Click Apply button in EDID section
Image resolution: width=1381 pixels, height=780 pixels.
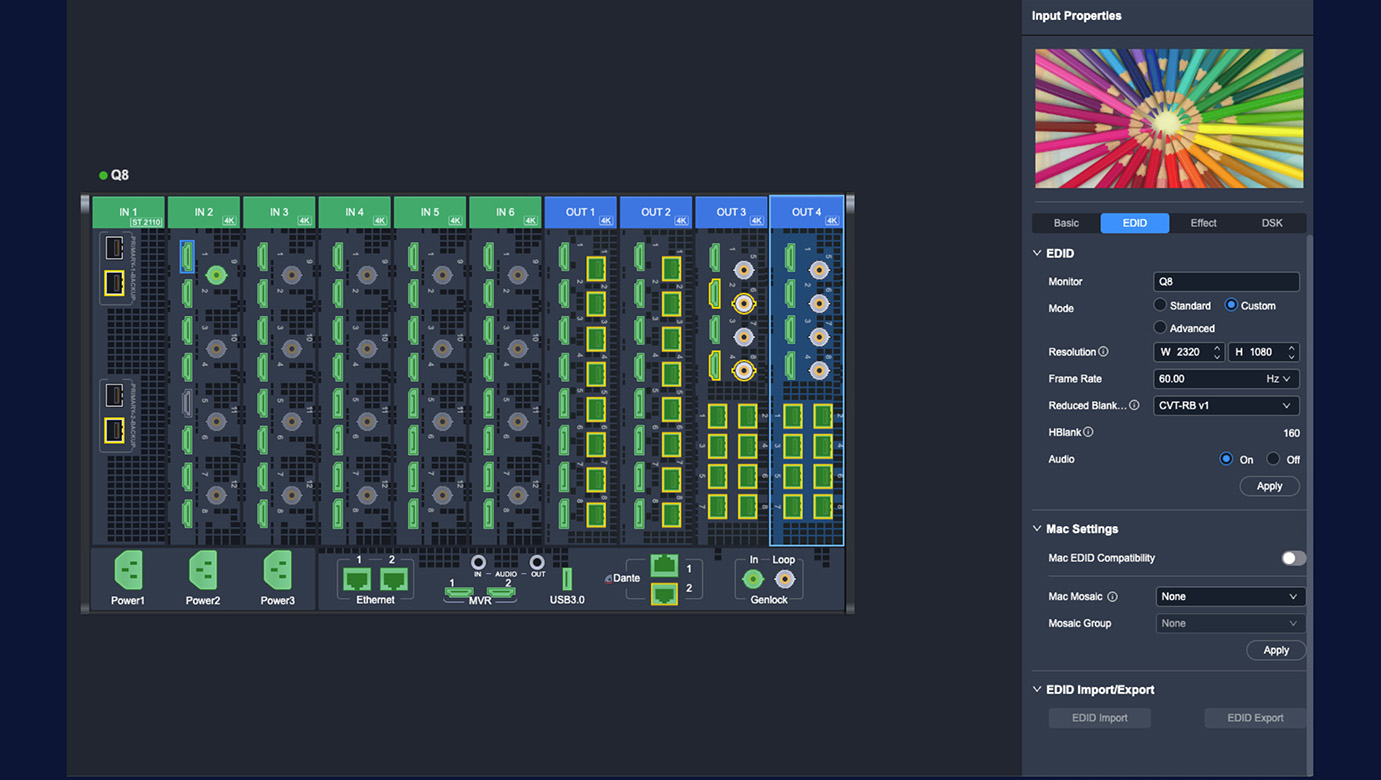click(1269, 486)
